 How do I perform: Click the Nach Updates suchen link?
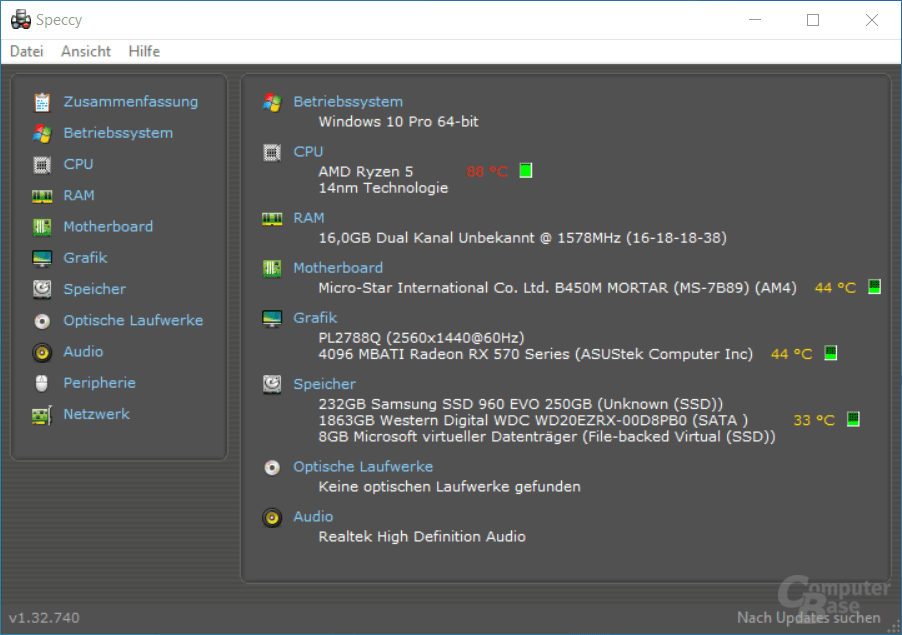808,617
